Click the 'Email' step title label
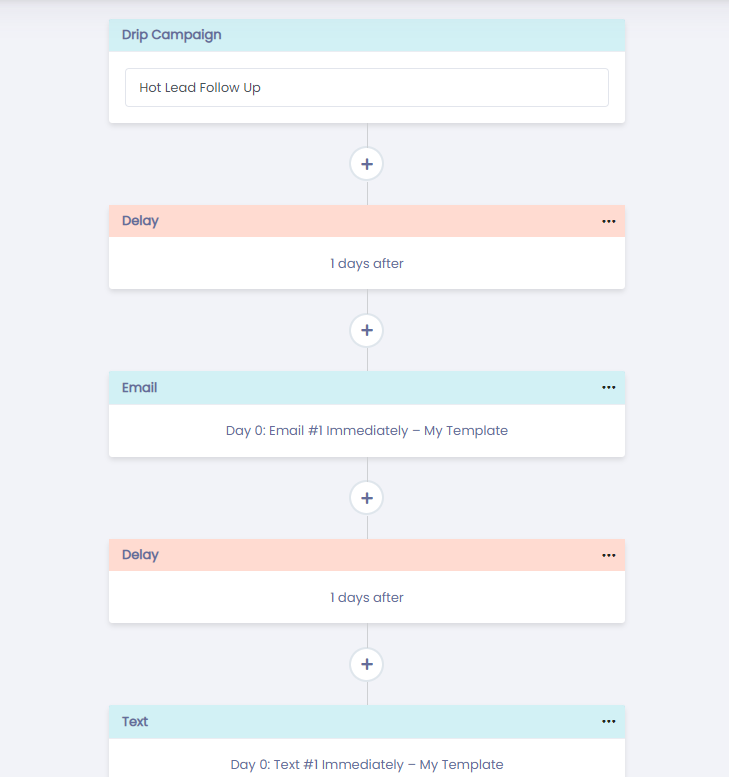The height and width of the screenshot is (777, 729). [x=140, y=388]
